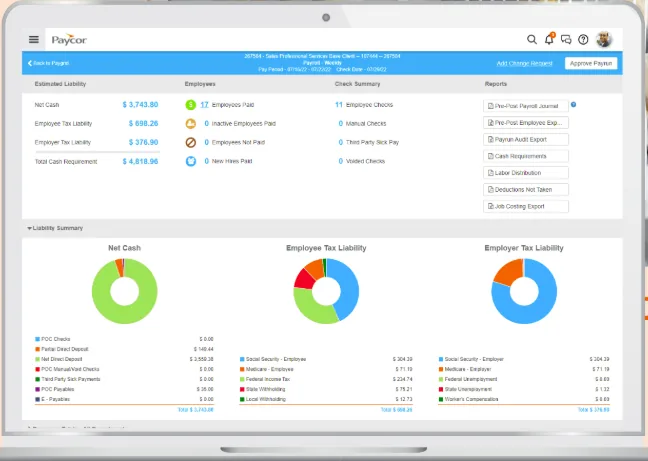The image size is (648, 461).
Task: Click the Approve Payrun button
Action: click(x=591, y=63)
